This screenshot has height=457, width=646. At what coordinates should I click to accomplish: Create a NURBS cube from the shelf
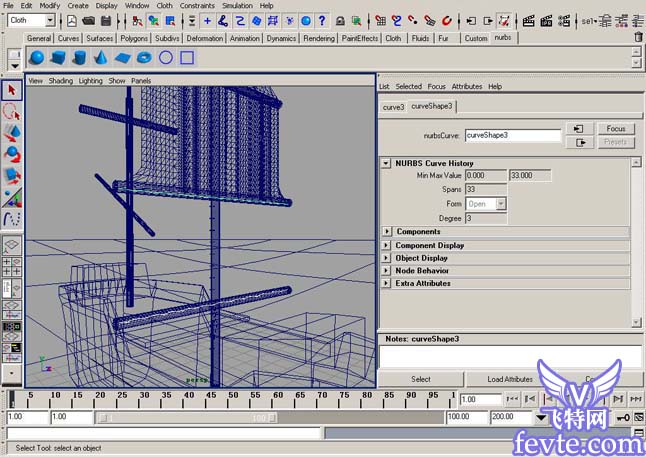(x=58, y=58)
